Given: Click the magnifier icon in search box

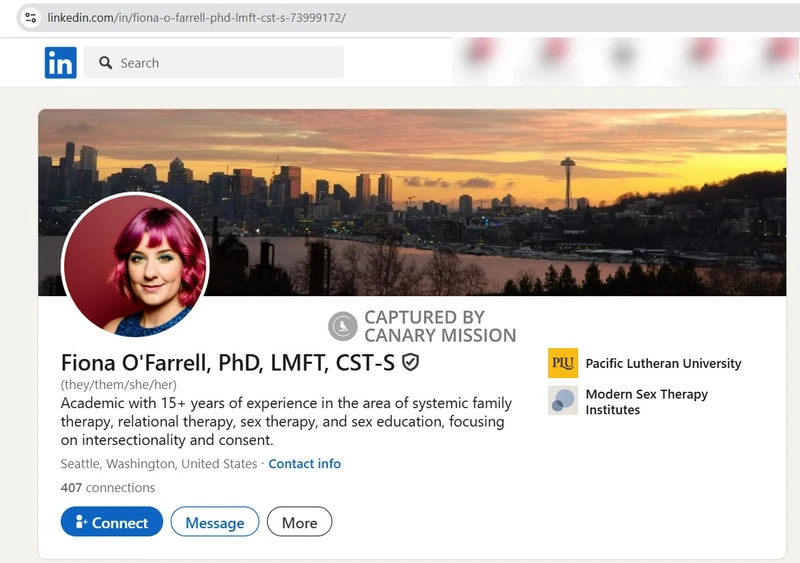Looking at the screenshot, I should point(105,63).
